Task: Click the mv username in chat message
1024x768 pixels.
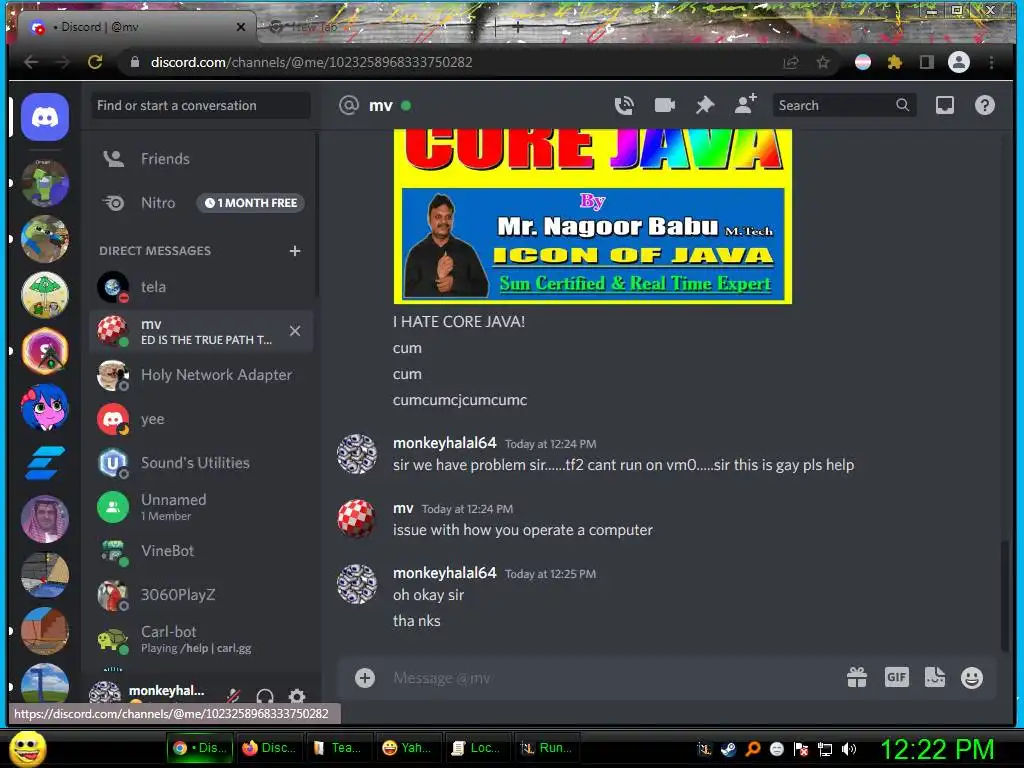Action: coord(403,508)
